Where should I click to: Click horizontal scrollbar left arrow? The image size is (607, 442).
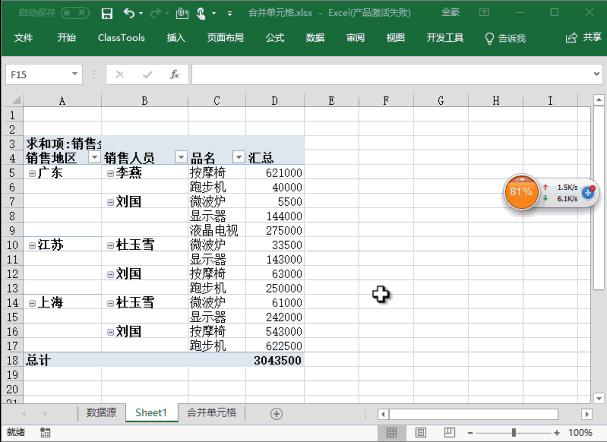point(383,414)
